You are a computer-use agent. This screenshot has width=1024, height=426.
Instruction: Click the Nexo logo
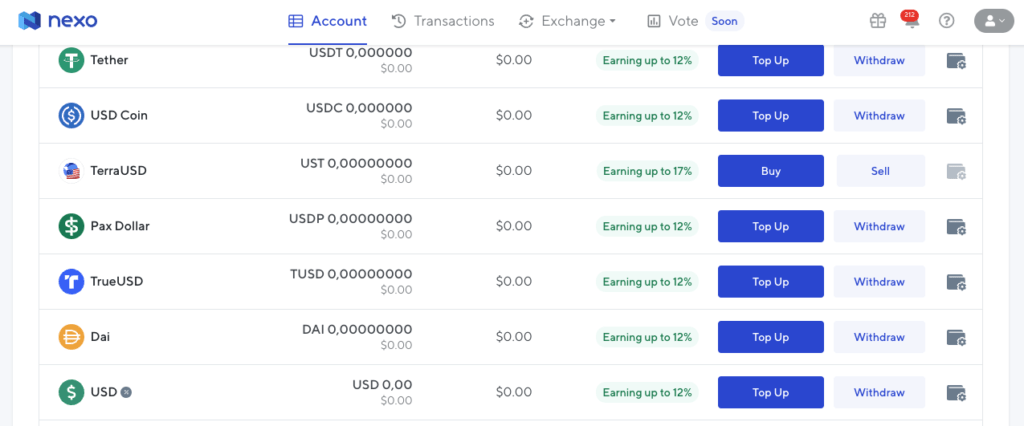click(x=57, y=21)
